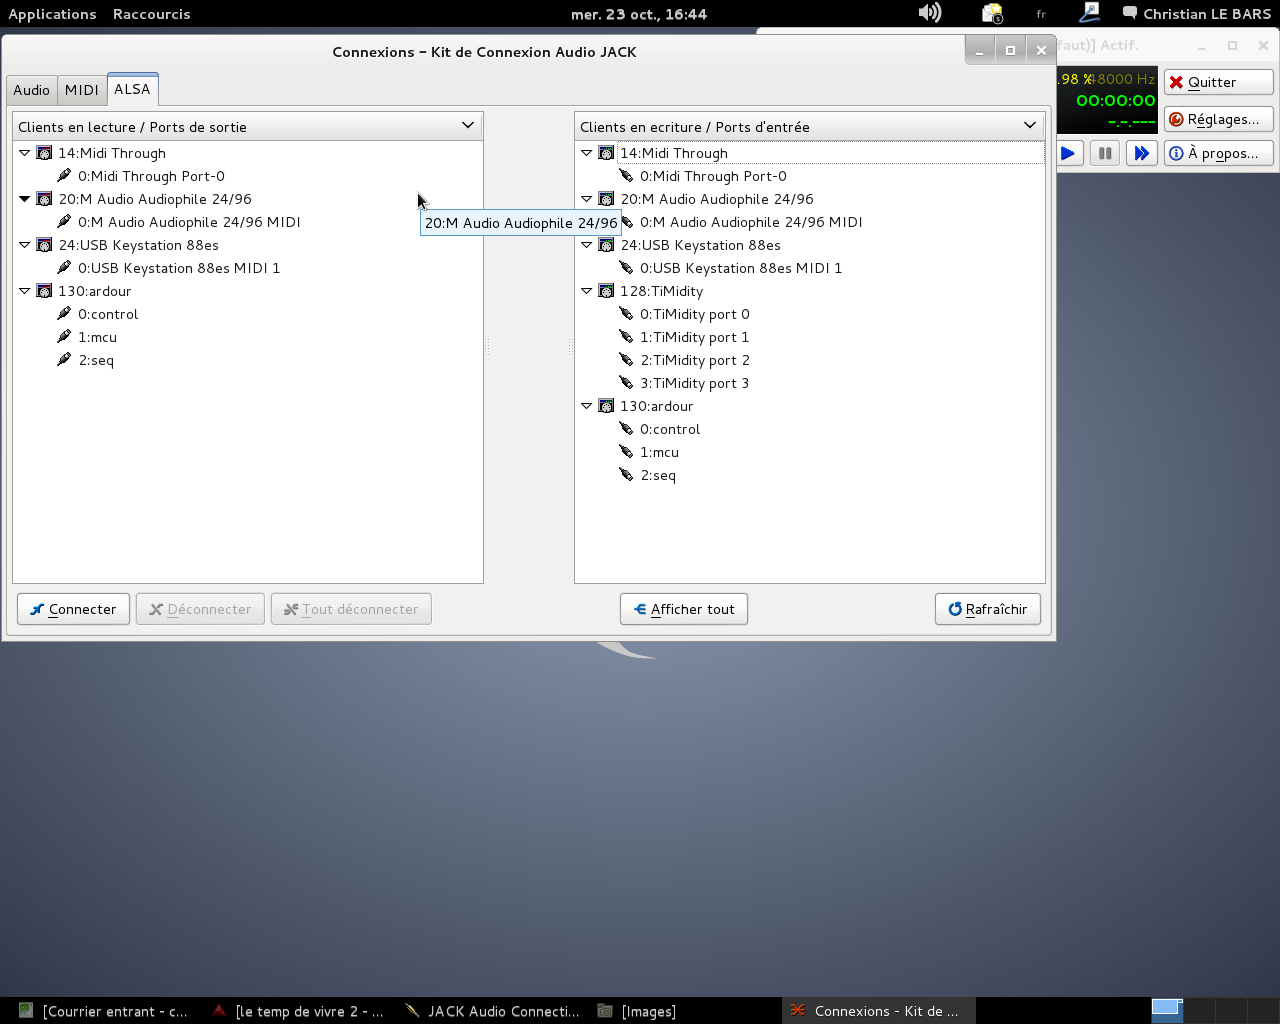Click the input ports column header arrow
1280x1024 pixels.
(1029, 126)
